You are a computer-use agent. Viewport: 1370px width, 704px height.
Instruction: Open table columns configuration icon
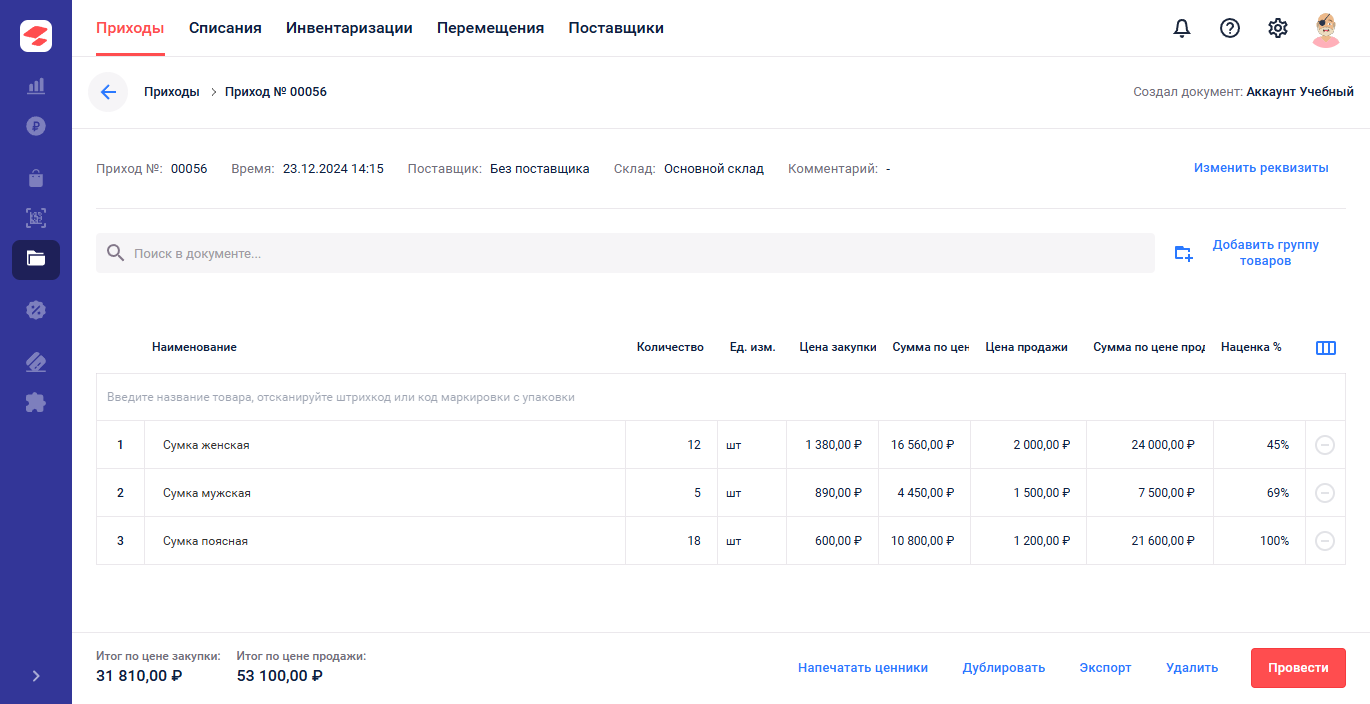(x=1326, y=348)
